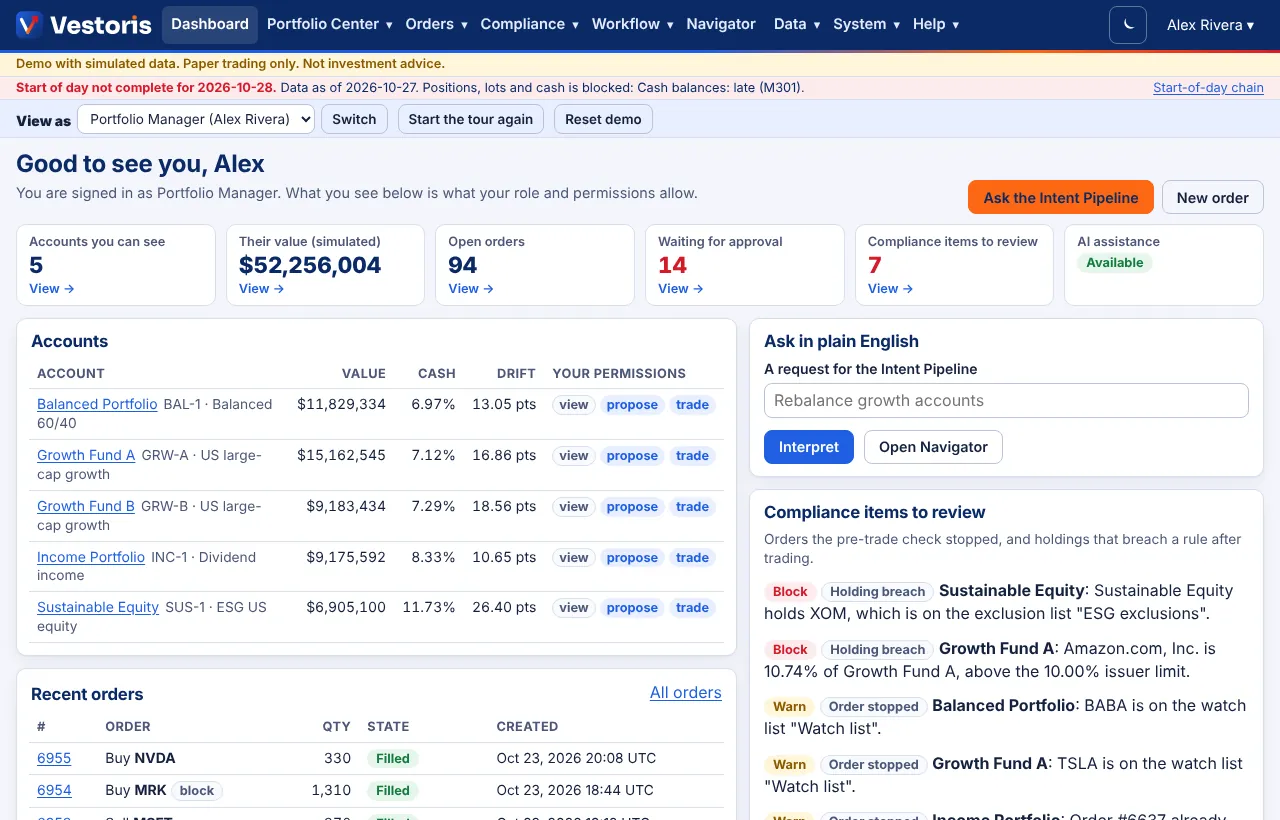The image size is (1280, 820).
Task: Click the New order button
Action: (1212, 197)
